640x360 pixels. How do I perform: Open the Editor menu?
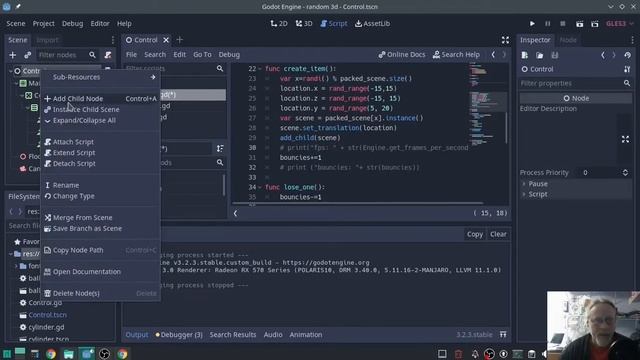[x=100, y=24]
